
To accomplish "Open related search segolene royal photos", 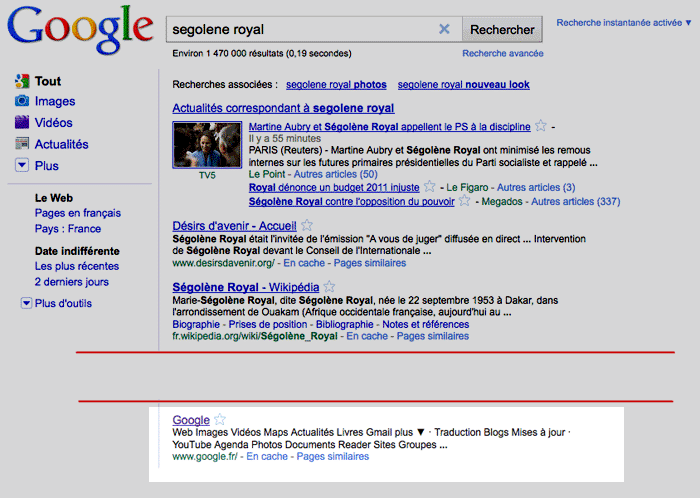I will click(x=336, y=84).
